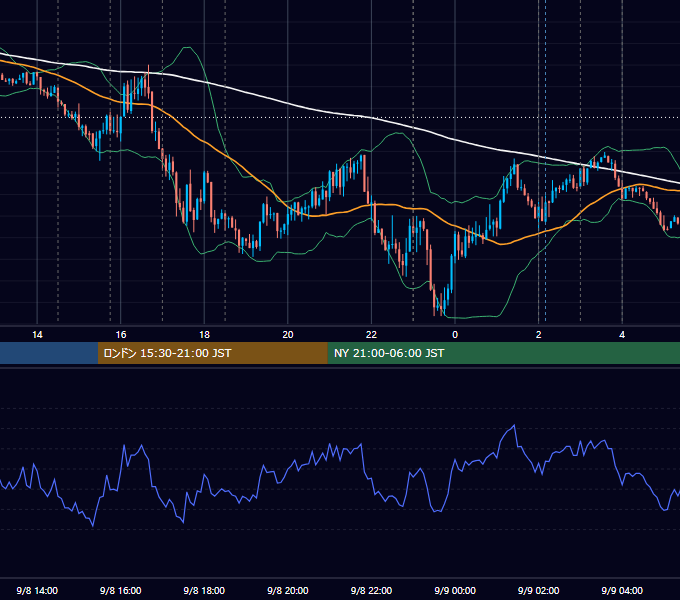Click the 9/8 20:00 label on oscillator axis
Image resolution: width=680 pixels, height=600 pixels.
pos(288,590)
